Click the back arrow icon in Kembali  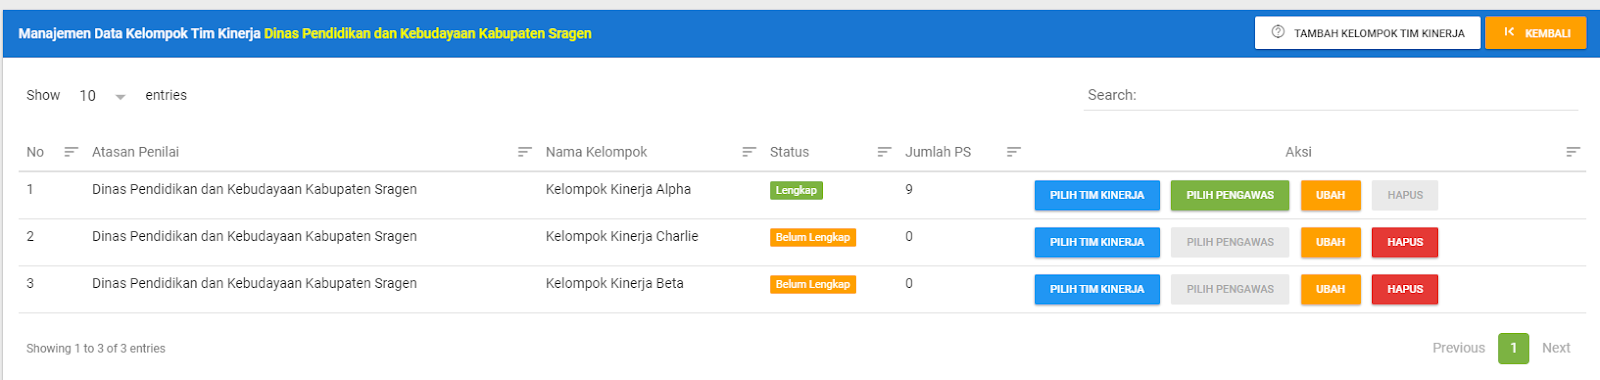click(1509, 32)
